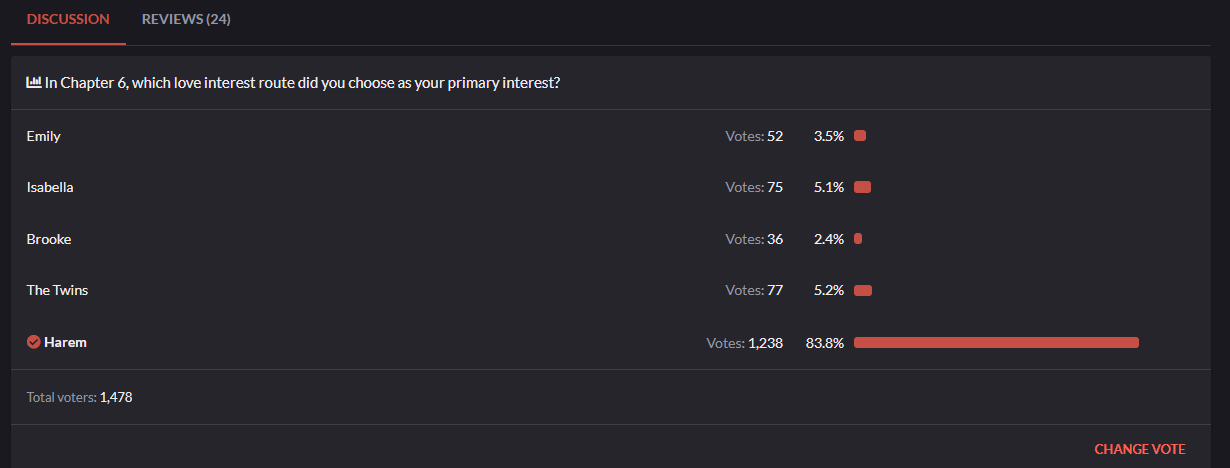1230x468 pixels.
Task: Click Harem's 1,238 votes count
Action: click(x=765, y=343)
